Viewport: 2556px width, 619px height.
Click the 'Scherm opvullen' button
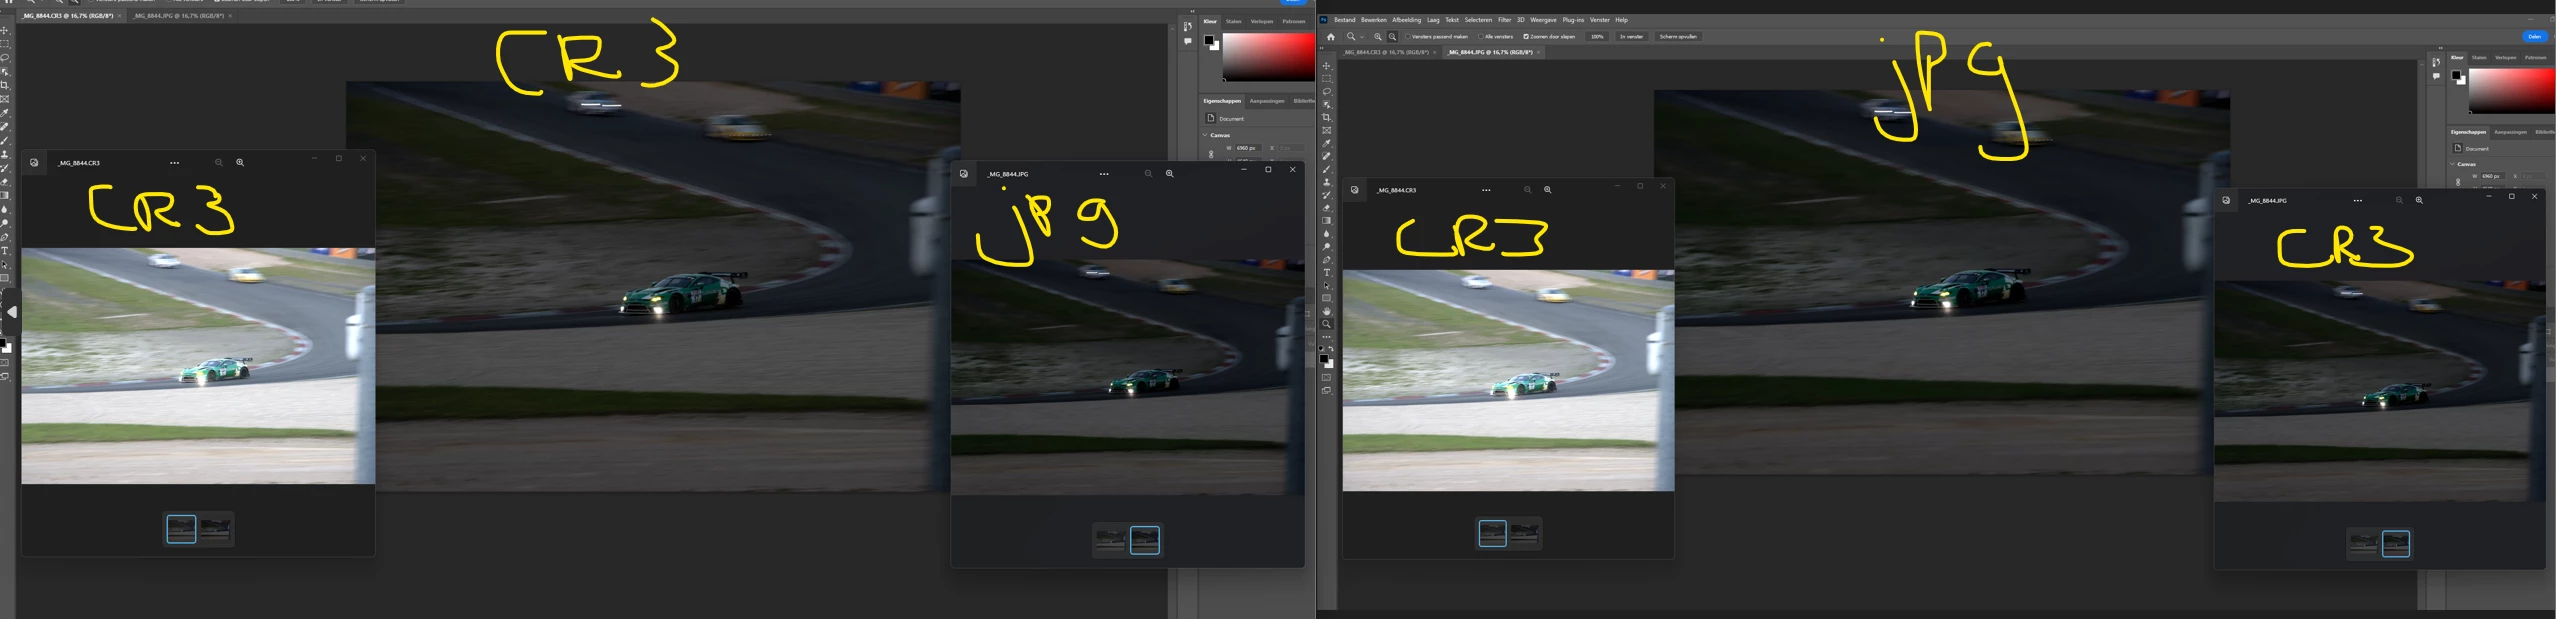(1678, 37)
